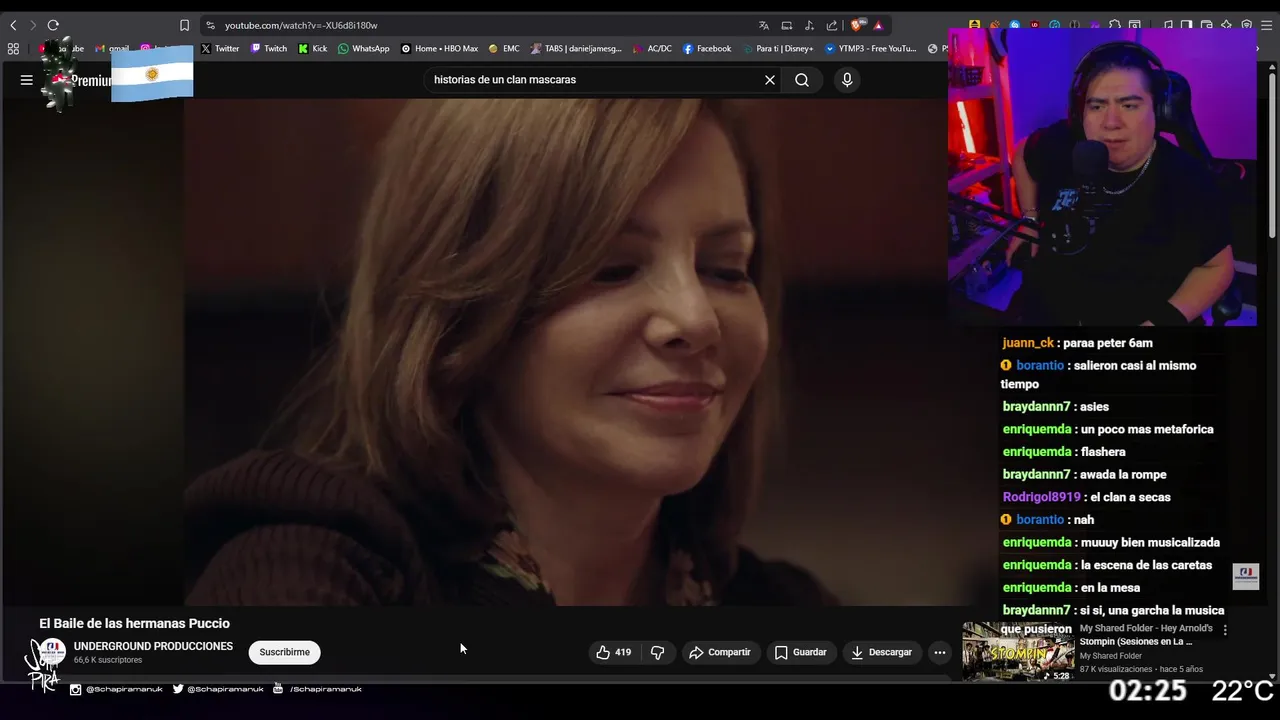Click the Brave Rewards triangle icon
1280x720 pixels.
pos(878,25)
